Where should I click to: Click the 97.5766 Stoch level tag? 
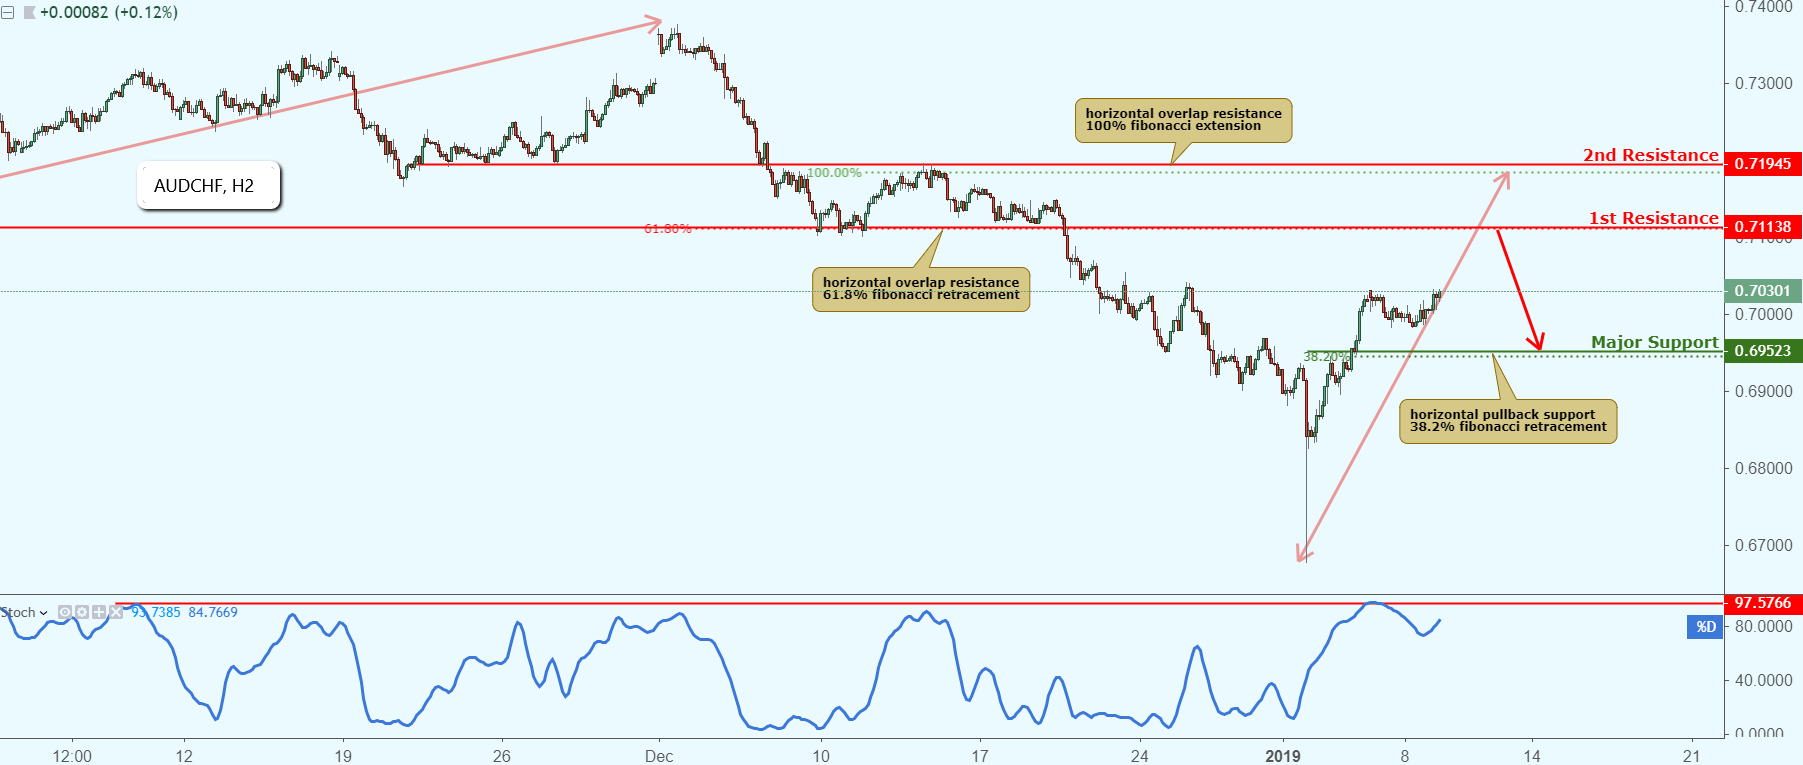click(1763, 603)
